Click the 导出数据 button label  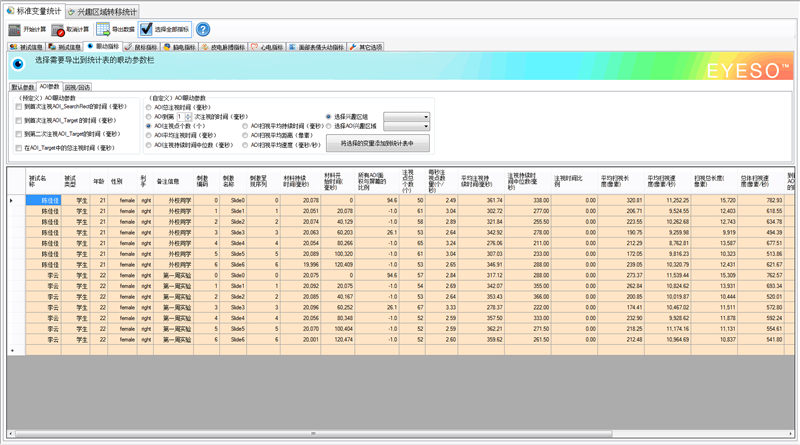coord(123,30)
